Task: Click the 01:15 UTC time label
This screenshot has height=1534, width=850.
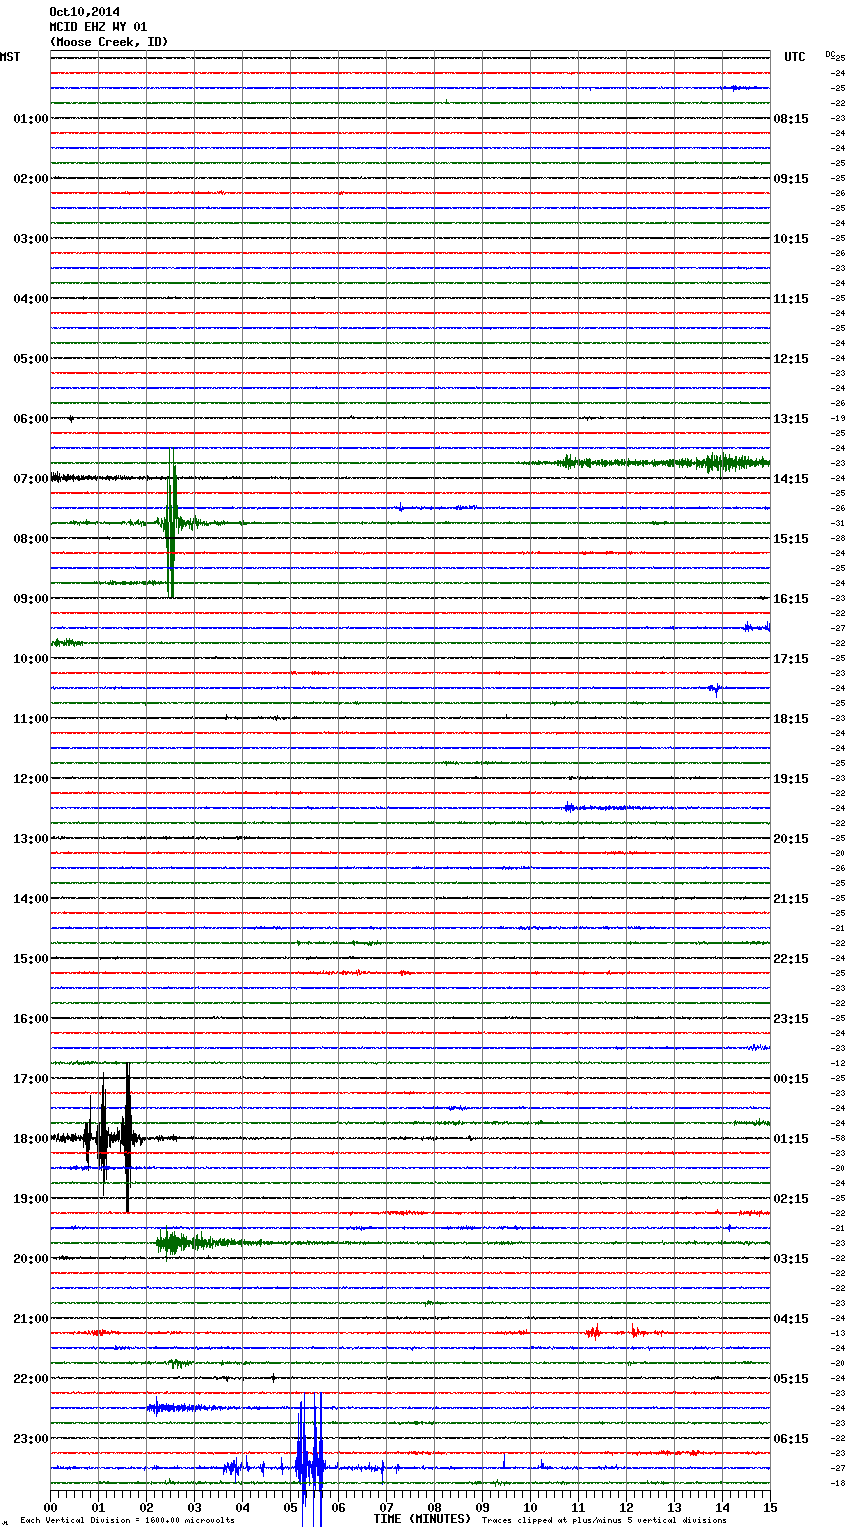Action: click(791, 1139)
